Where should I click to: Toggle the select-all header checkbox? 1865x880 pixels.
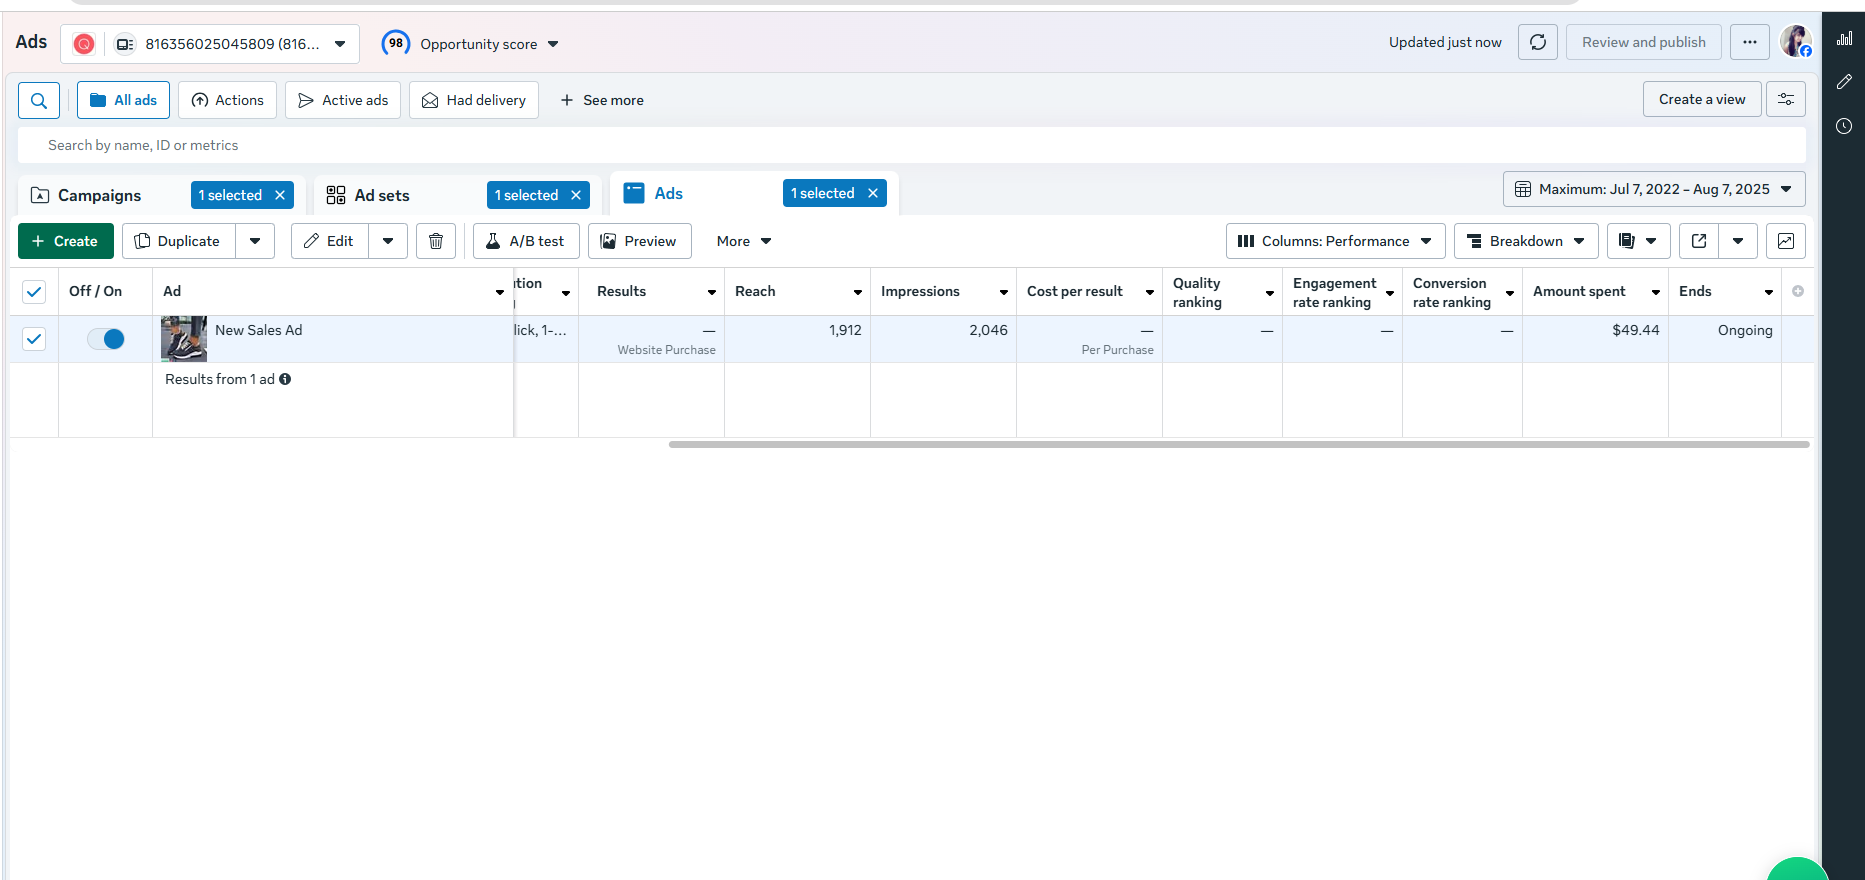(x=34, y=291)
